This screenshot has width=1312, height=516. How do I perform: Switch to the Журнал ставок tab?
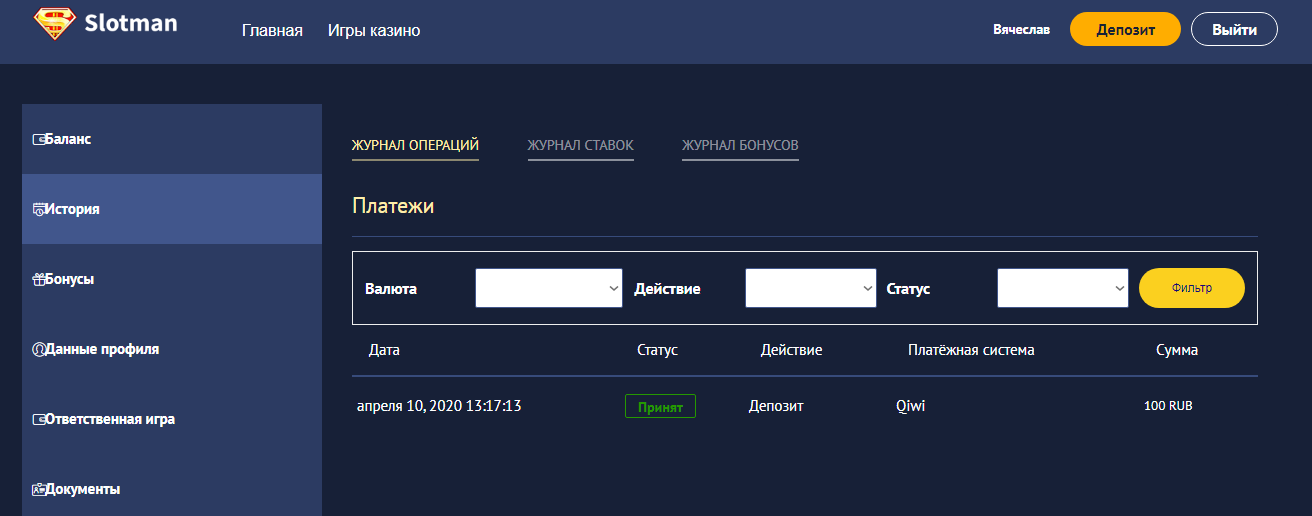[581, 146]
